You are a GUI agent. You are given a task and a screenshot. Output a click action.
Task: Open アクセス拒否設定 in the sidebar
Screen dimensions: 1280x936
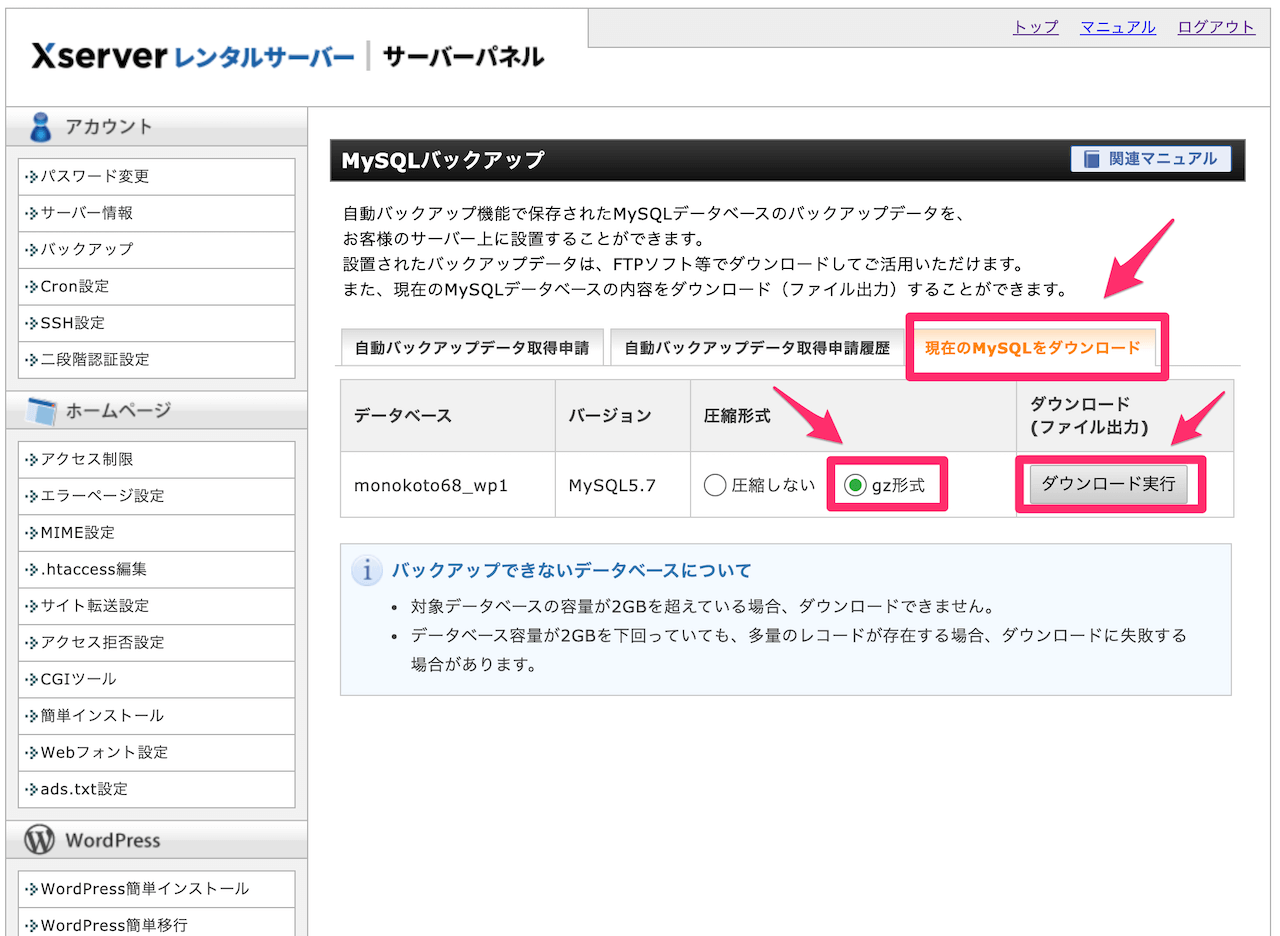pyautogui.click(x=157, y=642)
